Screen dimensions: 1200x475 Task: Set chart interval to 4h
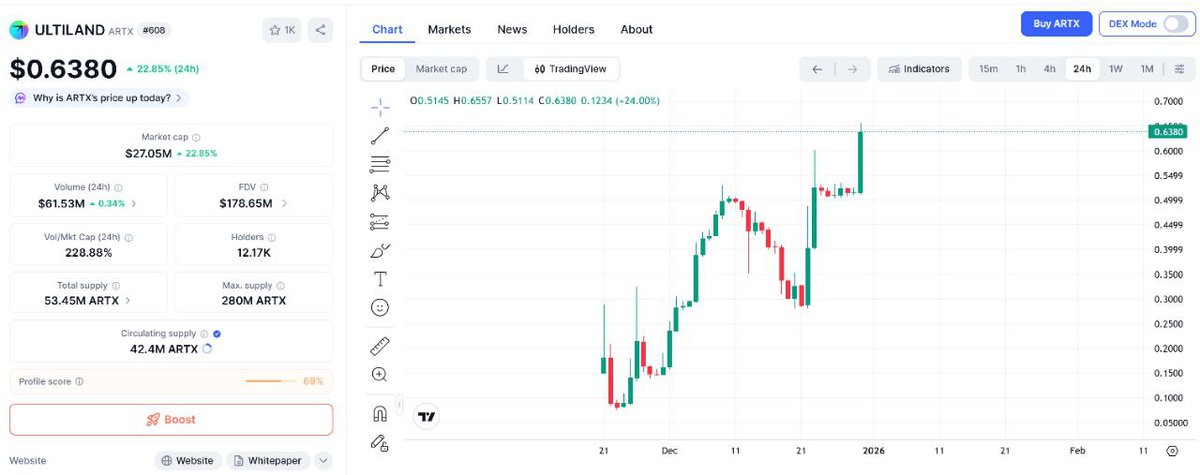point(1049,69)
